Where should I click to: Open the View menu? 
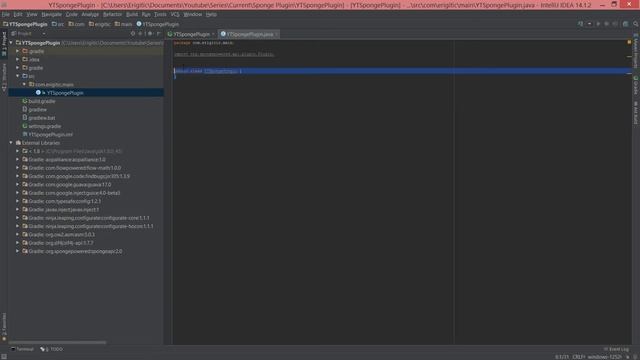pyautogui.click(x=32, y=14)
